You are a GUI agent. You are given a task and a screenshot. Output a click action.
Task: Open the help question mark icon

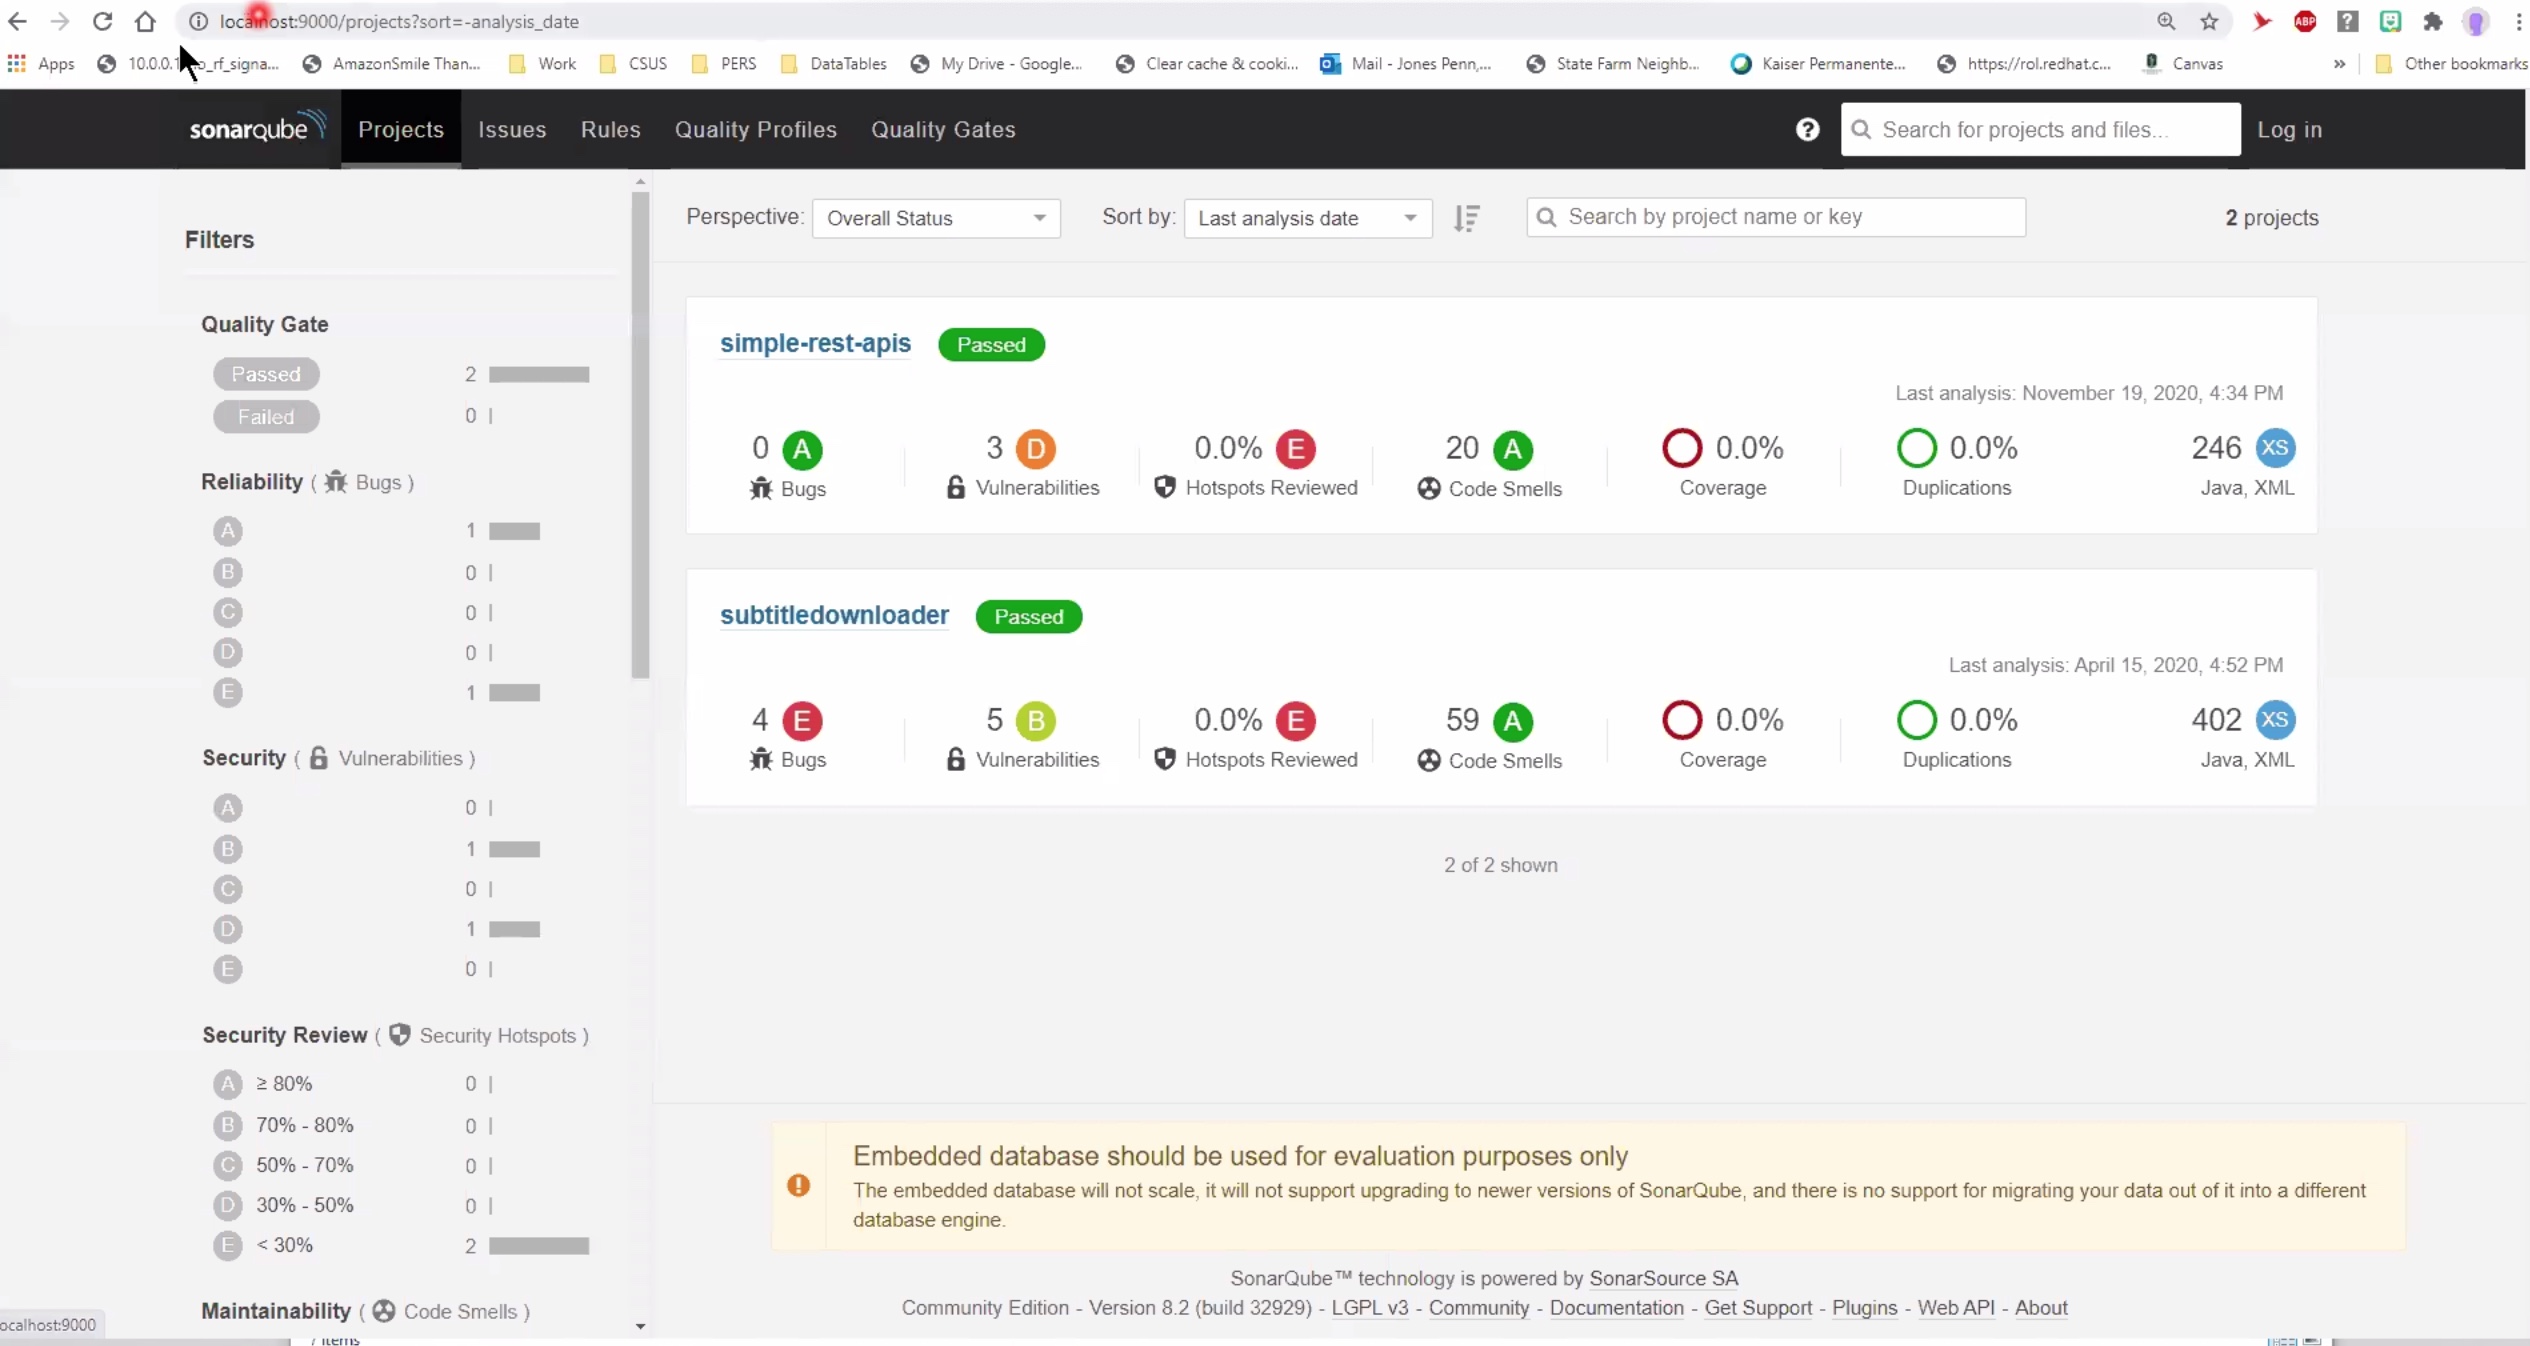[x=1807, y=129]
